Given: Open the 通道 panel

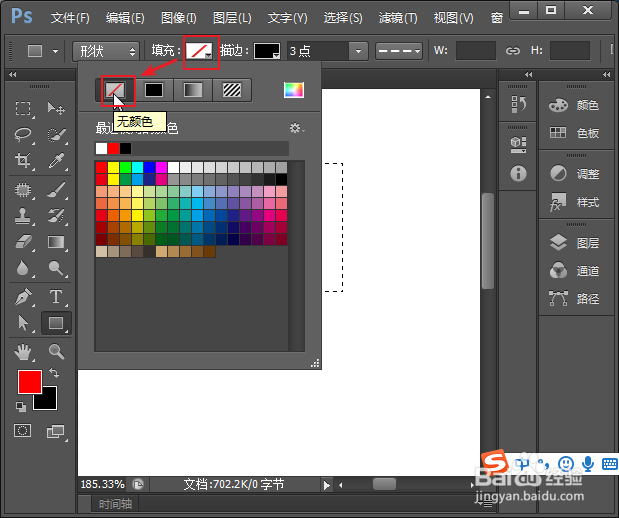Looking at the screenshot, I should [x=574, y=271].
